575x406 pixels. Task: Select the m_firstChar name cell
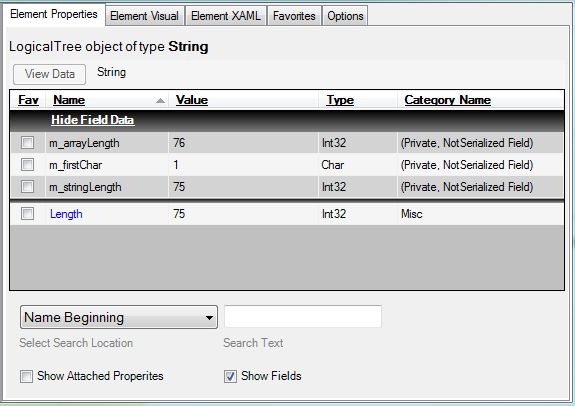coord(75,165)
